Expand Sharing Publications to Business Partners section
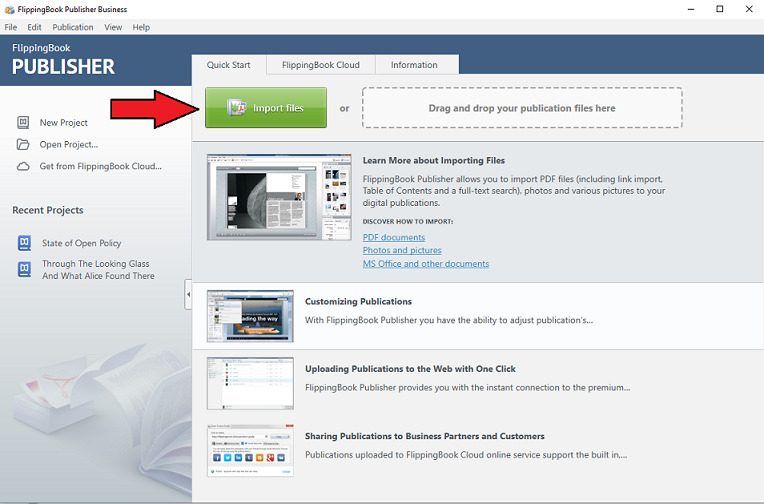 pyautogui.click(x=425, y=436)
